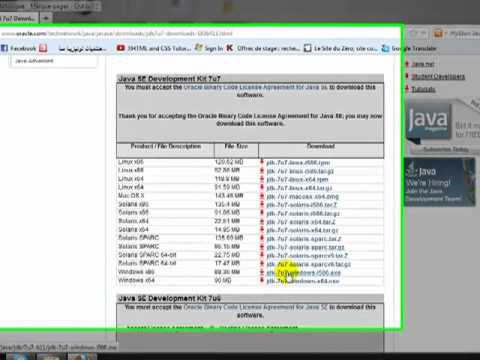Click the Windows x86 row label
The height and width of the screenshot is (360, 480).
coord(136,272)
